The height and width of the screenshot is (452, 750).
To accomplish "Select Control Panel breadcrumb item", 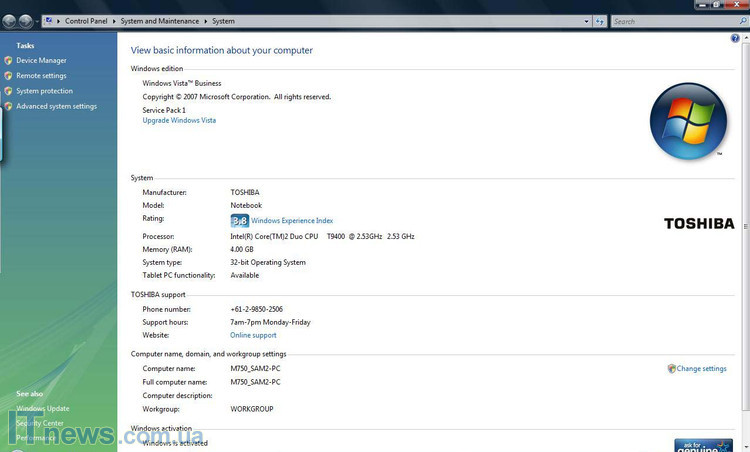I will tap(86, 20).
